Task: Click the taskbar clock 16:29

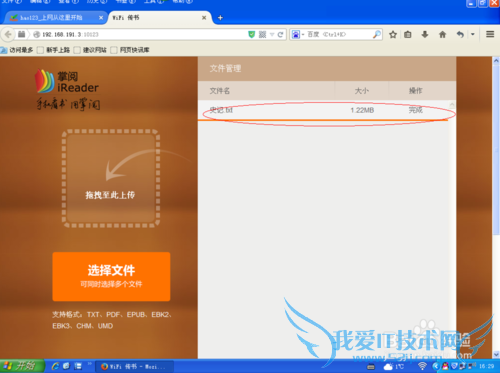Action: (x=486, y=366)
